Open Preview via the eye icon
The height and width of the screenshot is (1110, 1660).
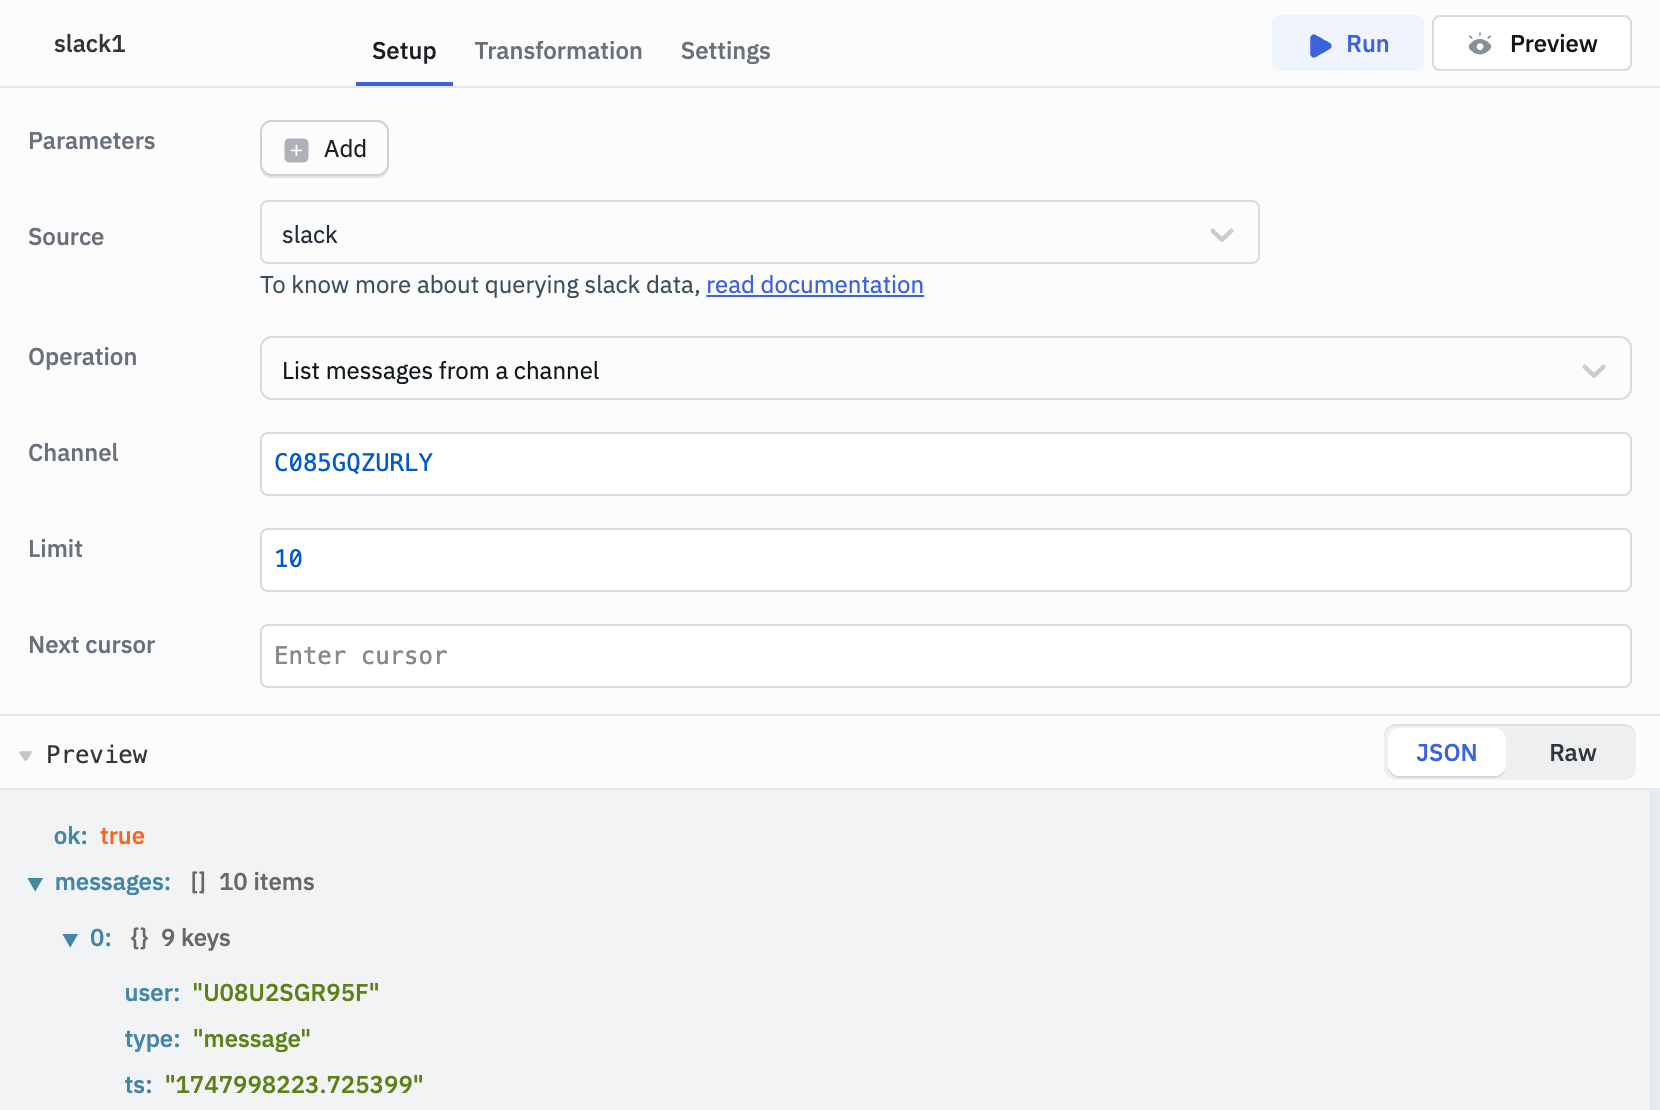1480,44
